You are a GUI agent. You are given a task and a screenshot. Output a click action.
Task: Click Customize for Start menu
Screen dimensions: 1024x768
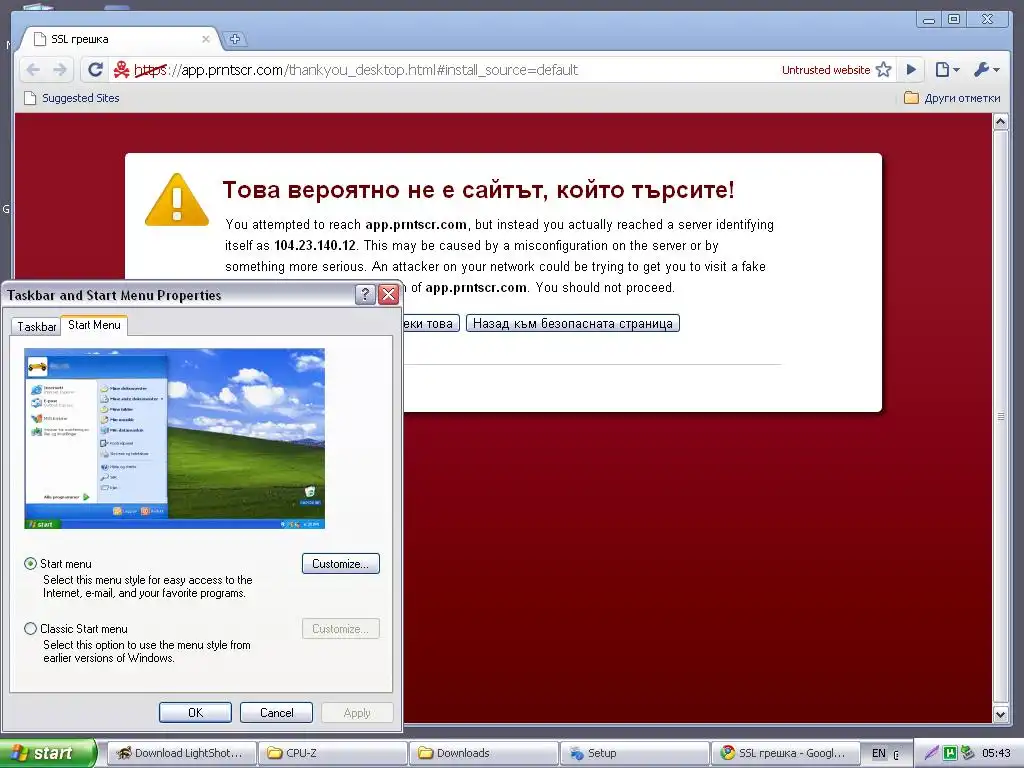point(340,564)
